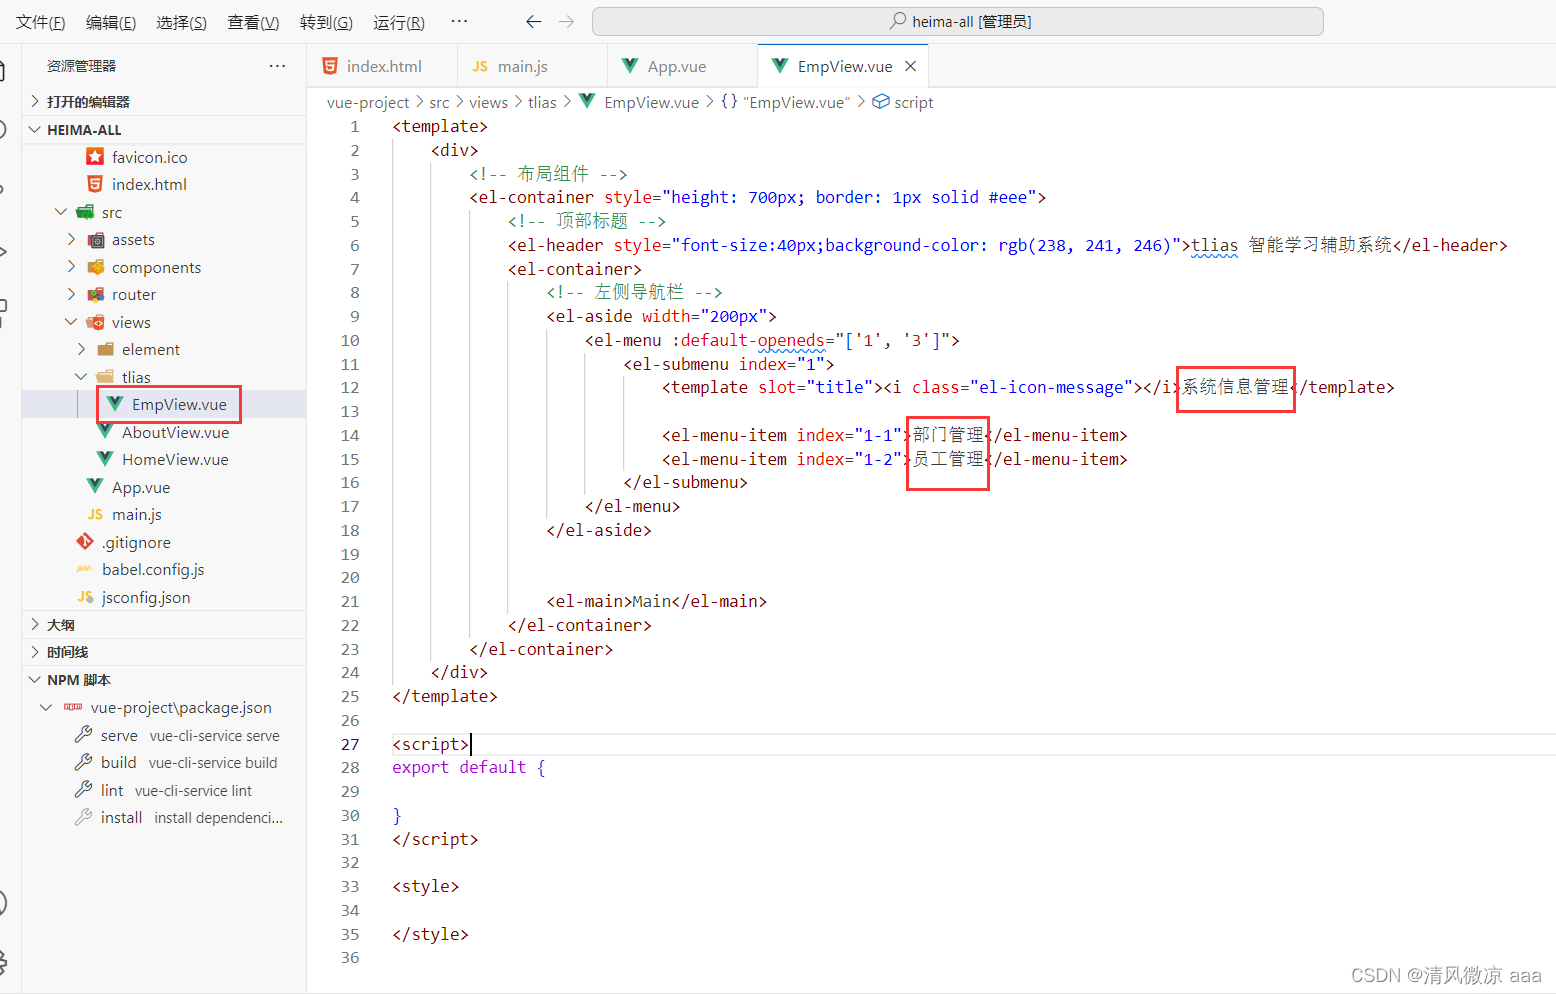This screenshot has width=1556, height=994.
Task: Collapse the views folder
Action: [71, 322]
